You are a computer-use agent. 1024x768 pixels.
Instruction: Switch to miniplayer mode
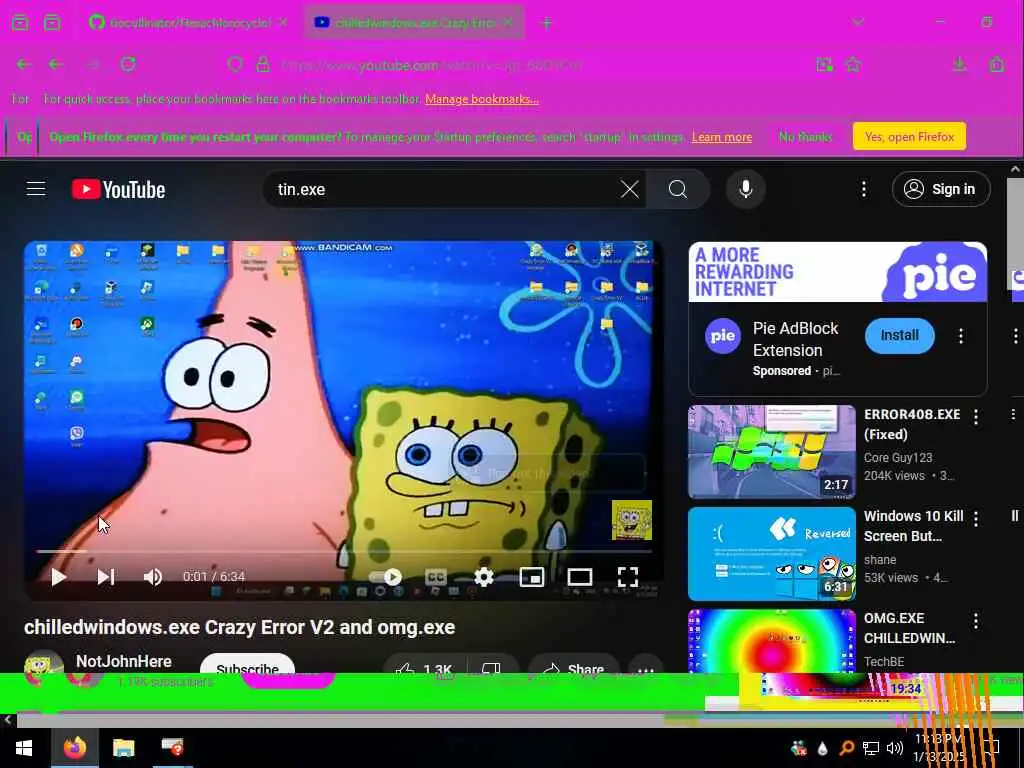pos(532,577)
